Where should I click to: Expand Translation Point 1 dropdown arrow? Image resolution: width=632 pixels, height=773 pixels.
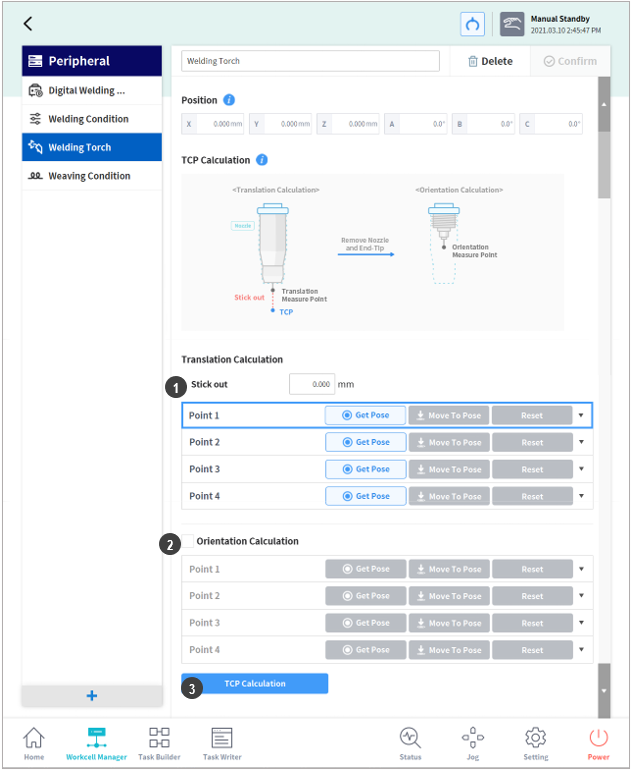581,415
